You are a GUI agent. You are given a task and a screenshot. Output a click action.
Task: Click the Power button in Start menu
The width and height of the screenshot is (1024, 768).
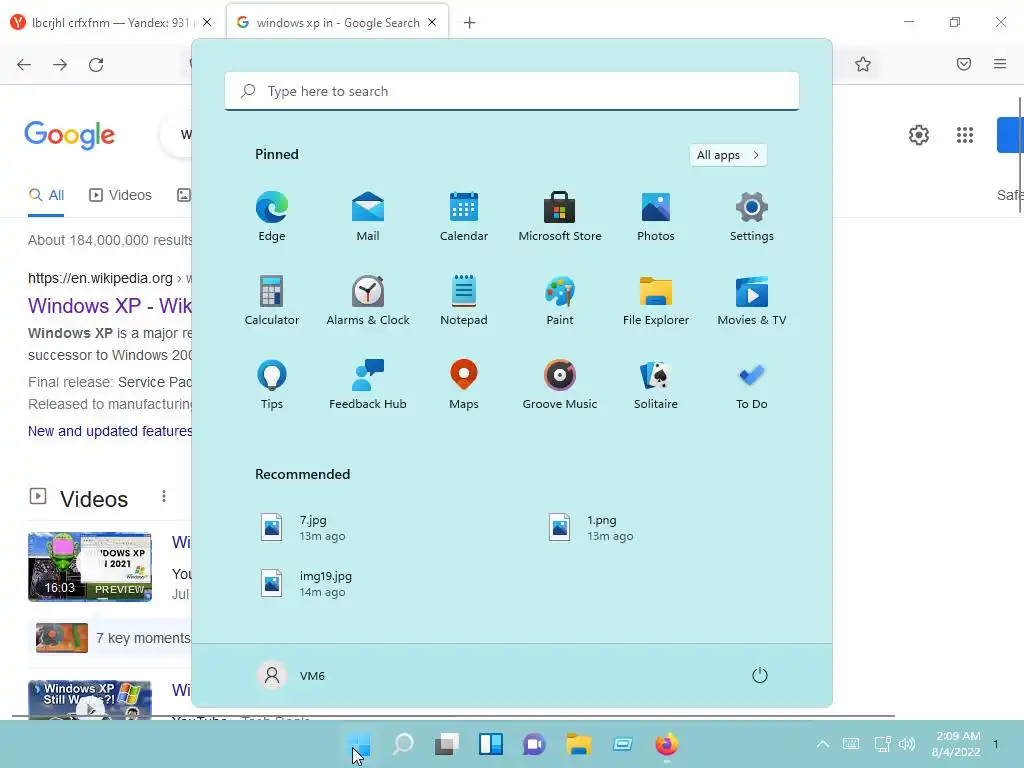coord(760,675)
